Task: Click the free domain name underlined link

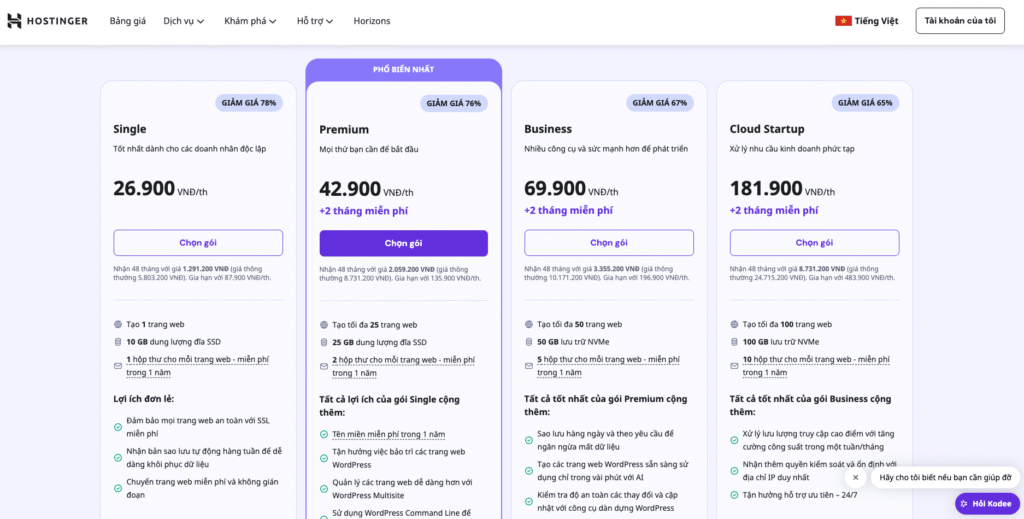Action: [388, 434]
